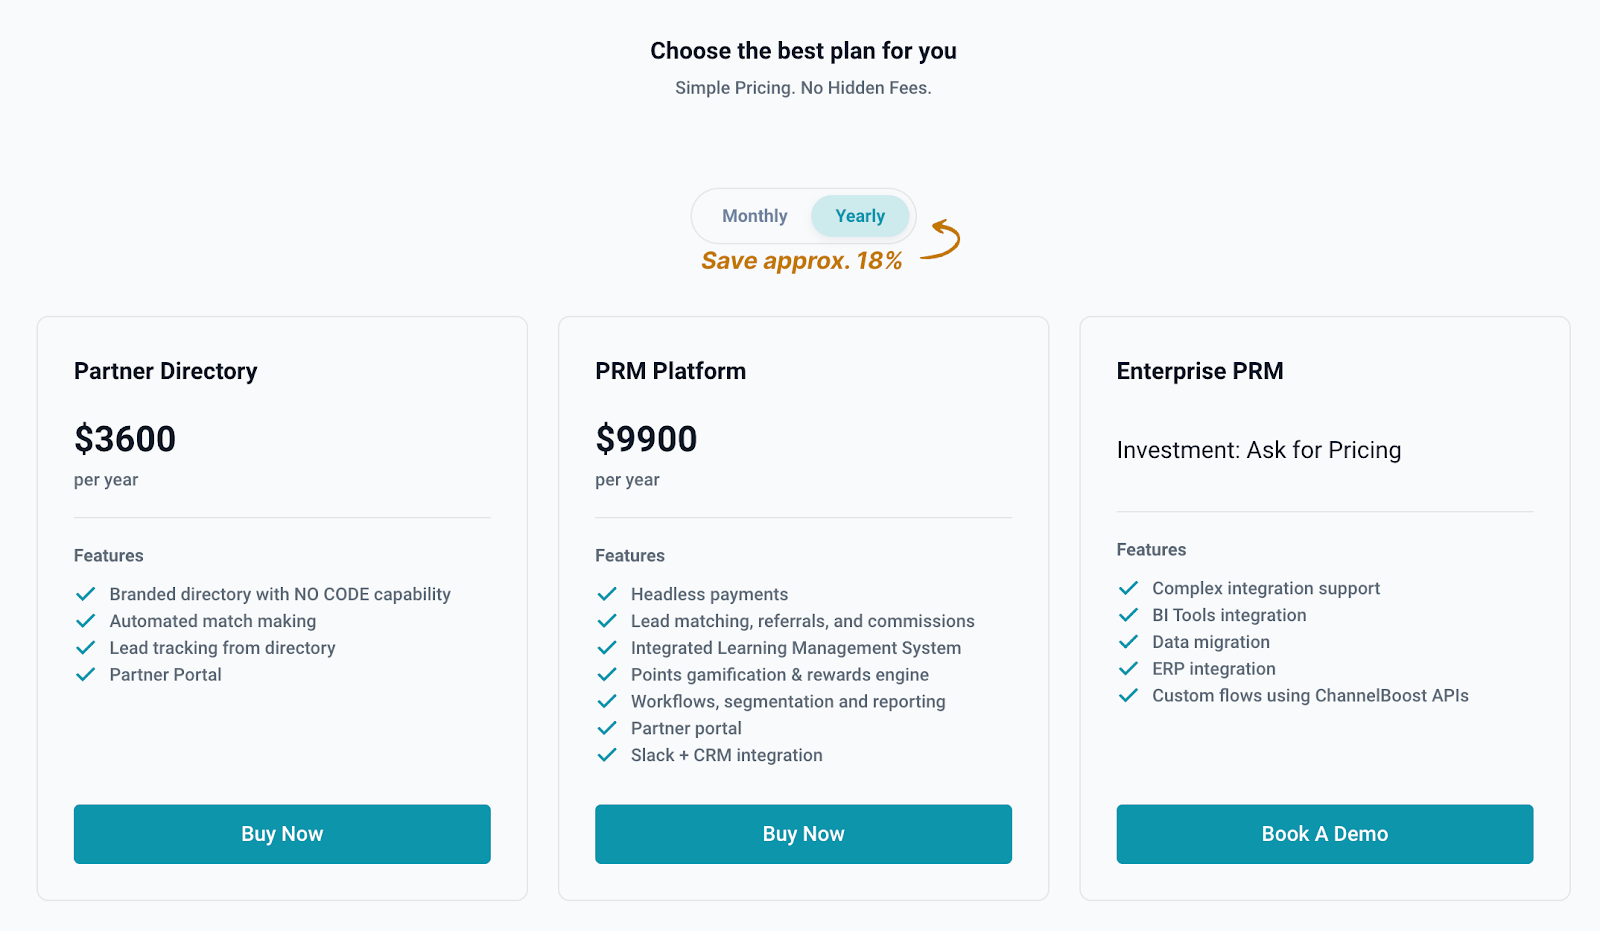Click the $9900 price
This screenshot has height=931, width=1600.
pos(646,439)
